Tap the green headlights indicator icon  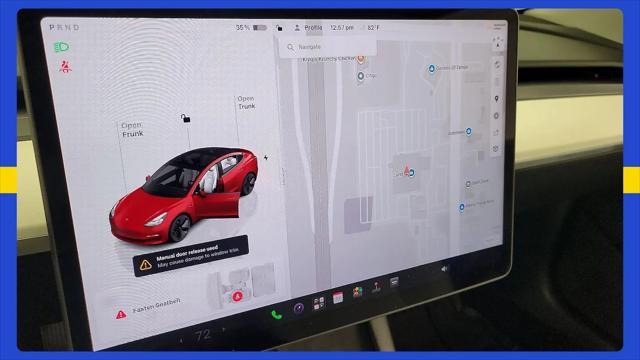click(62, 47)
